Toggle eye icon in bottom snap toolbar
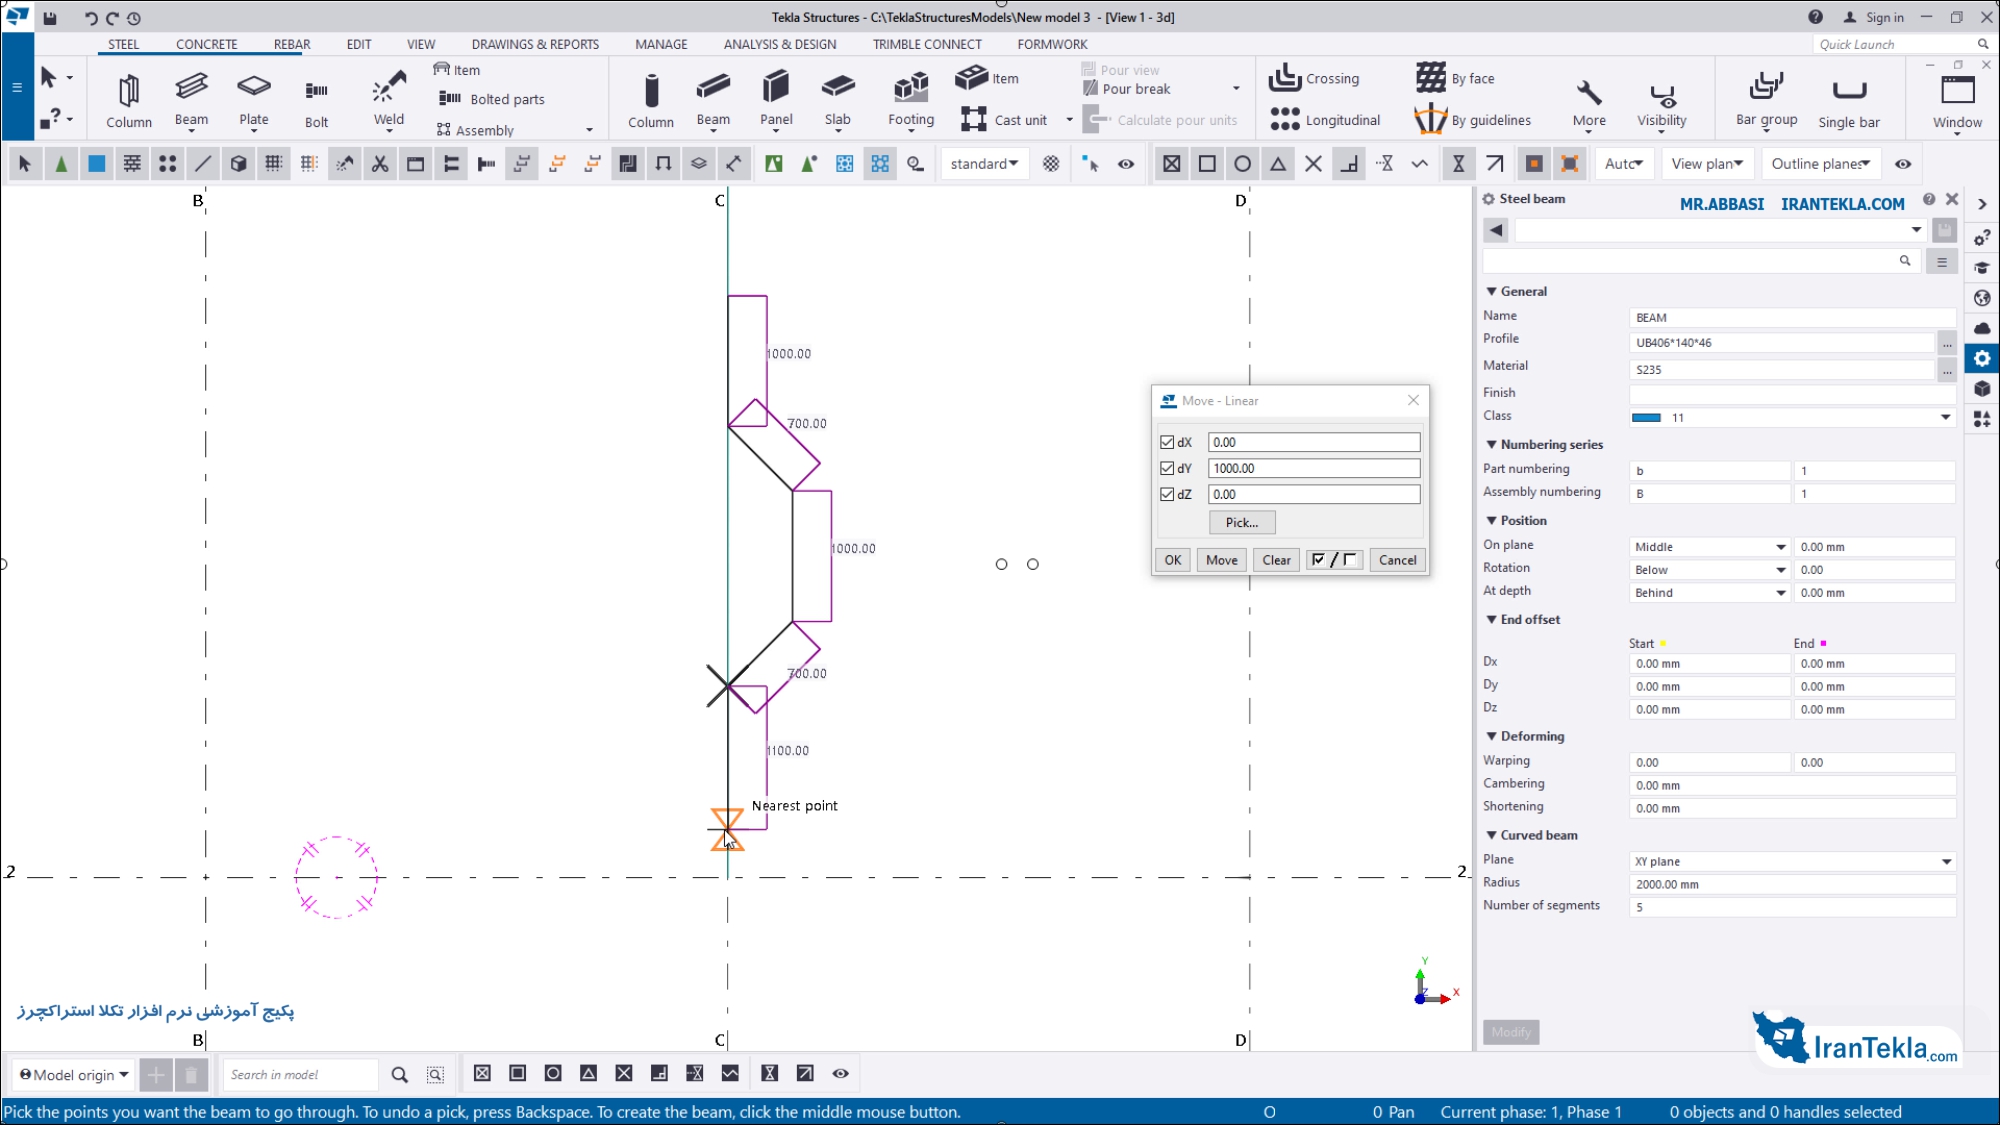This screenshot has width=2000, height=1125. [x=840, y=1073]
